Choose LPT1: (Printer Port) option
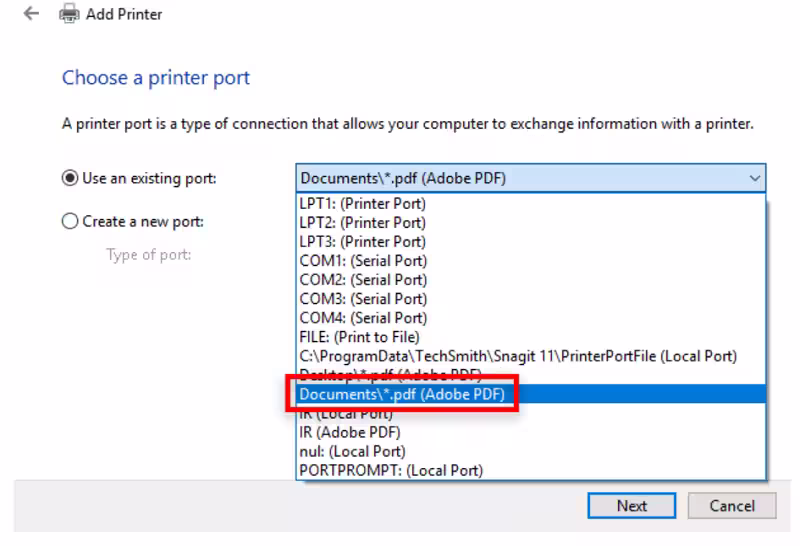 363,204
